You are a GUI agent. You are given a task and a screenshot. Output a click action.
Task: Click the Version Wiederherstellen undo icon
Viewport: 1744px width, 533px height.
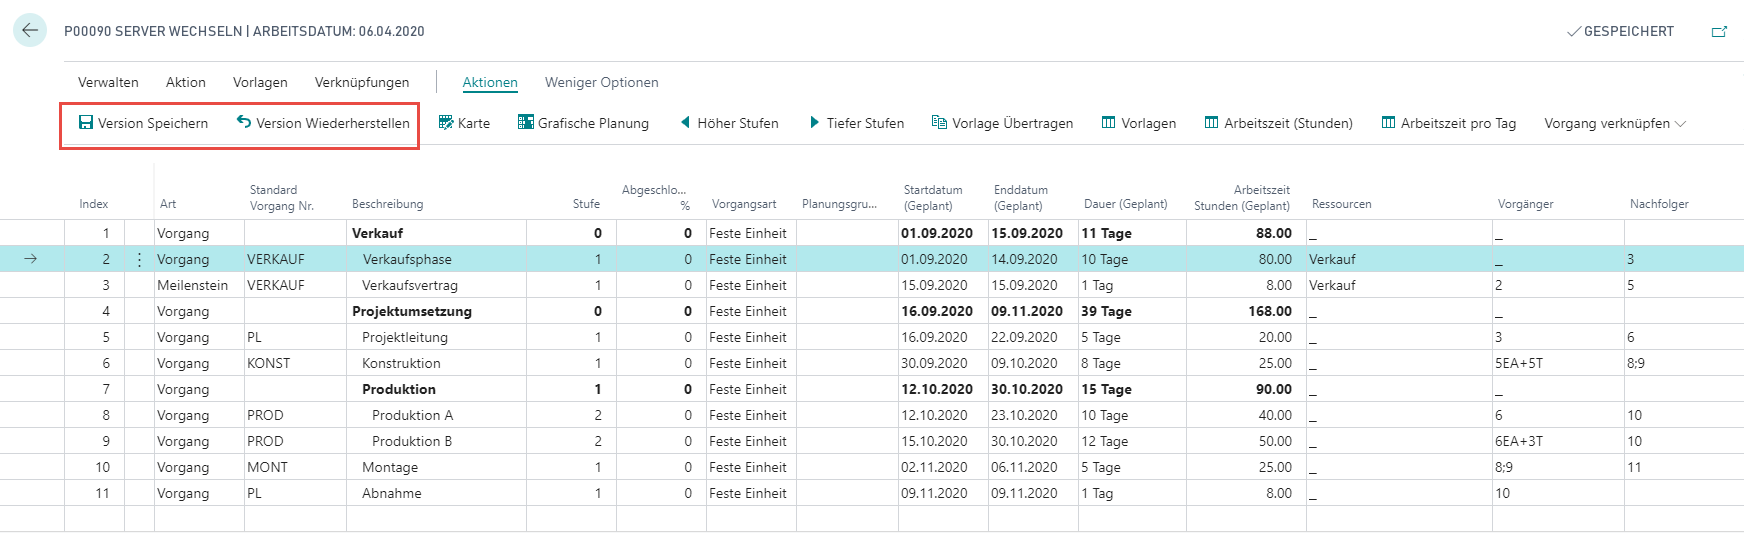pyautogui.click(x=244, y=122)
